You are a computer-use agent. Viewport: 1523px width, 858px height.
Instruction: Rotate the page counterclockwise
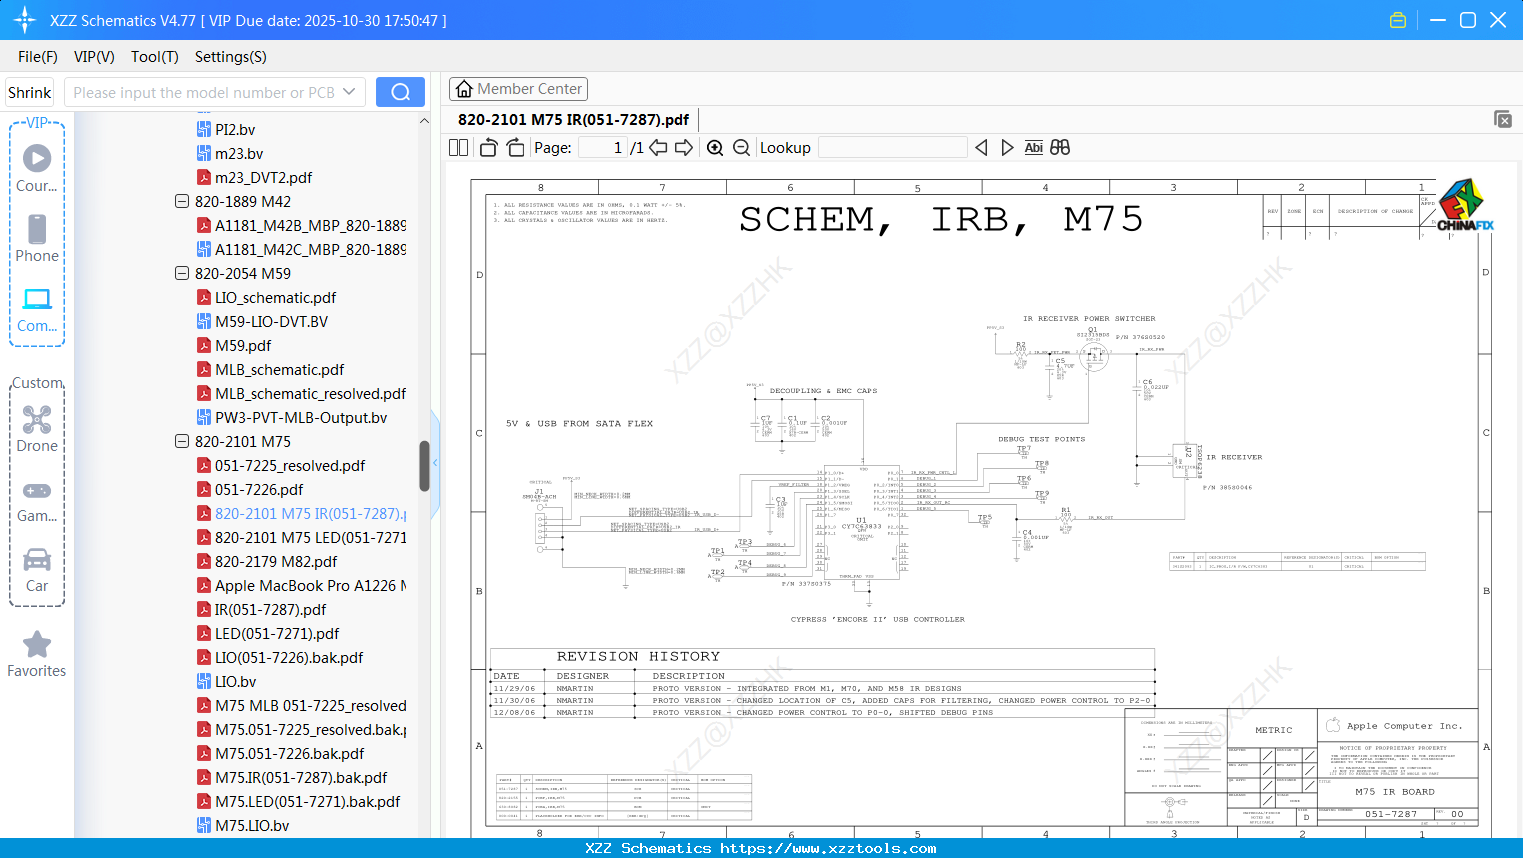click(489, 148)
